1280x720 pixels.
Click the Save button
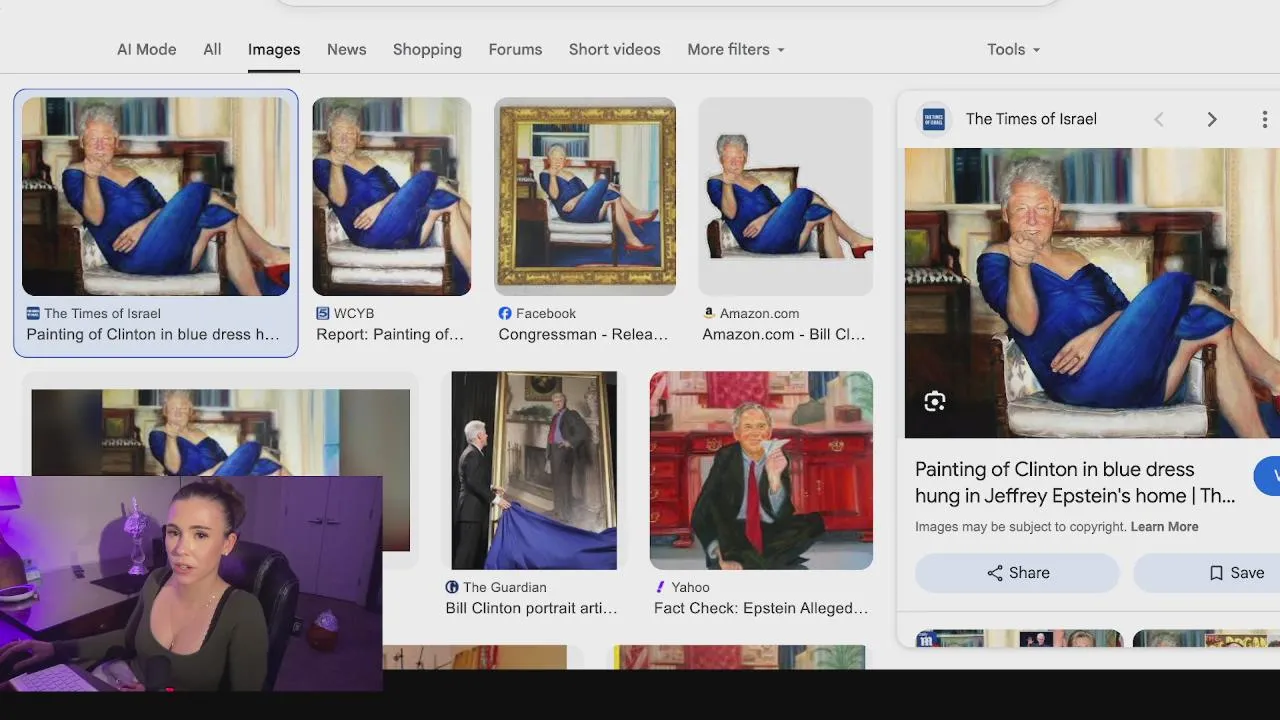click(x=1207, y=573)
